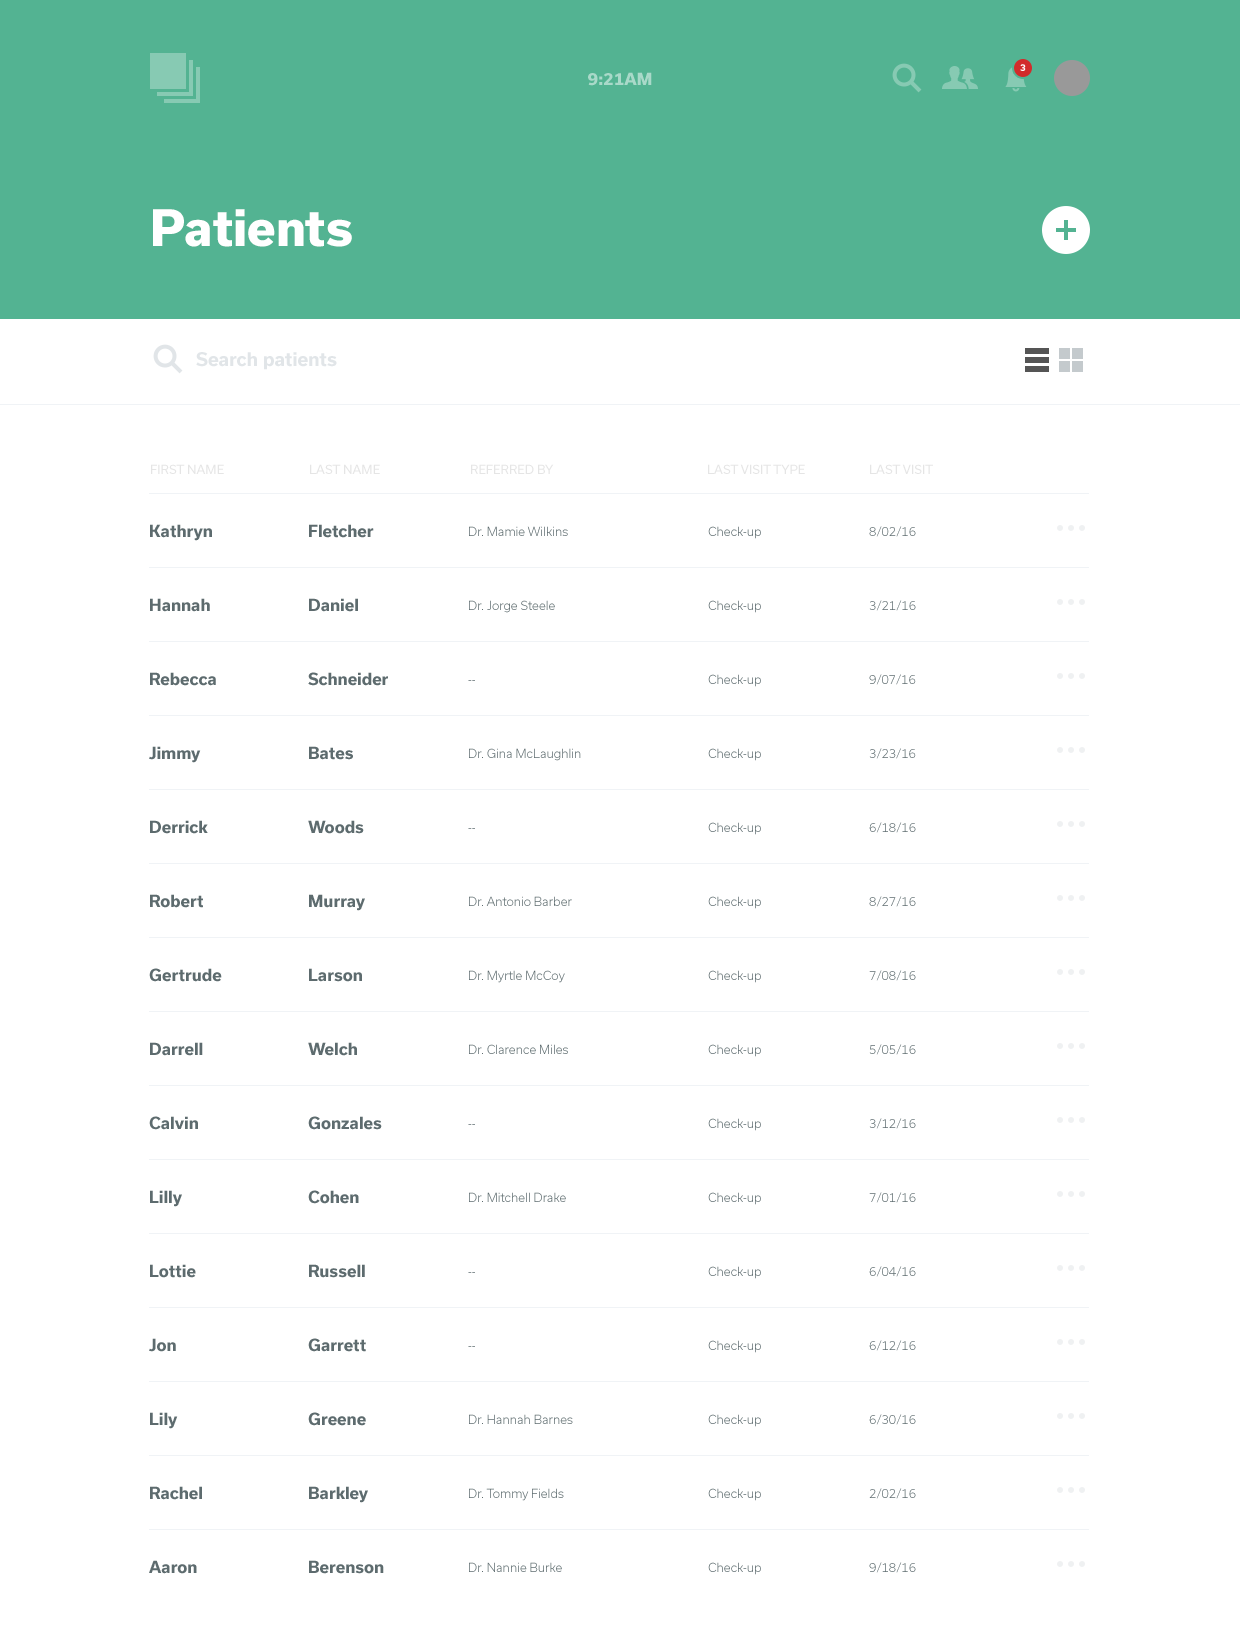Switch to grid view layout

click(1071, 360)
